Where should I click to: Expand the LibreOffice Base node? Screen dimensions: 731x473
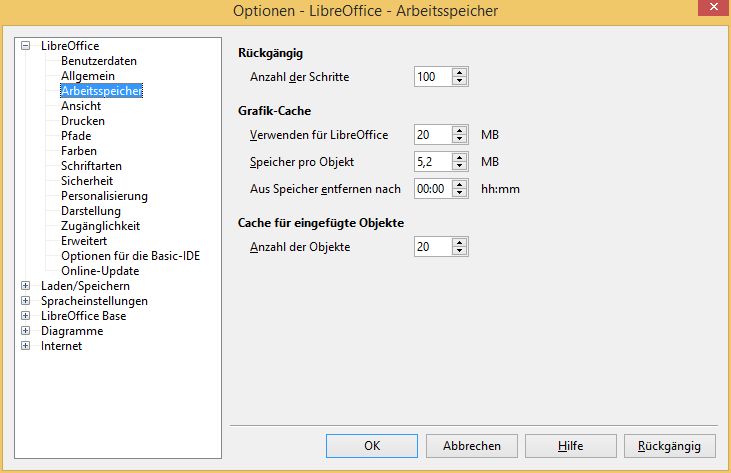(26, 315)
